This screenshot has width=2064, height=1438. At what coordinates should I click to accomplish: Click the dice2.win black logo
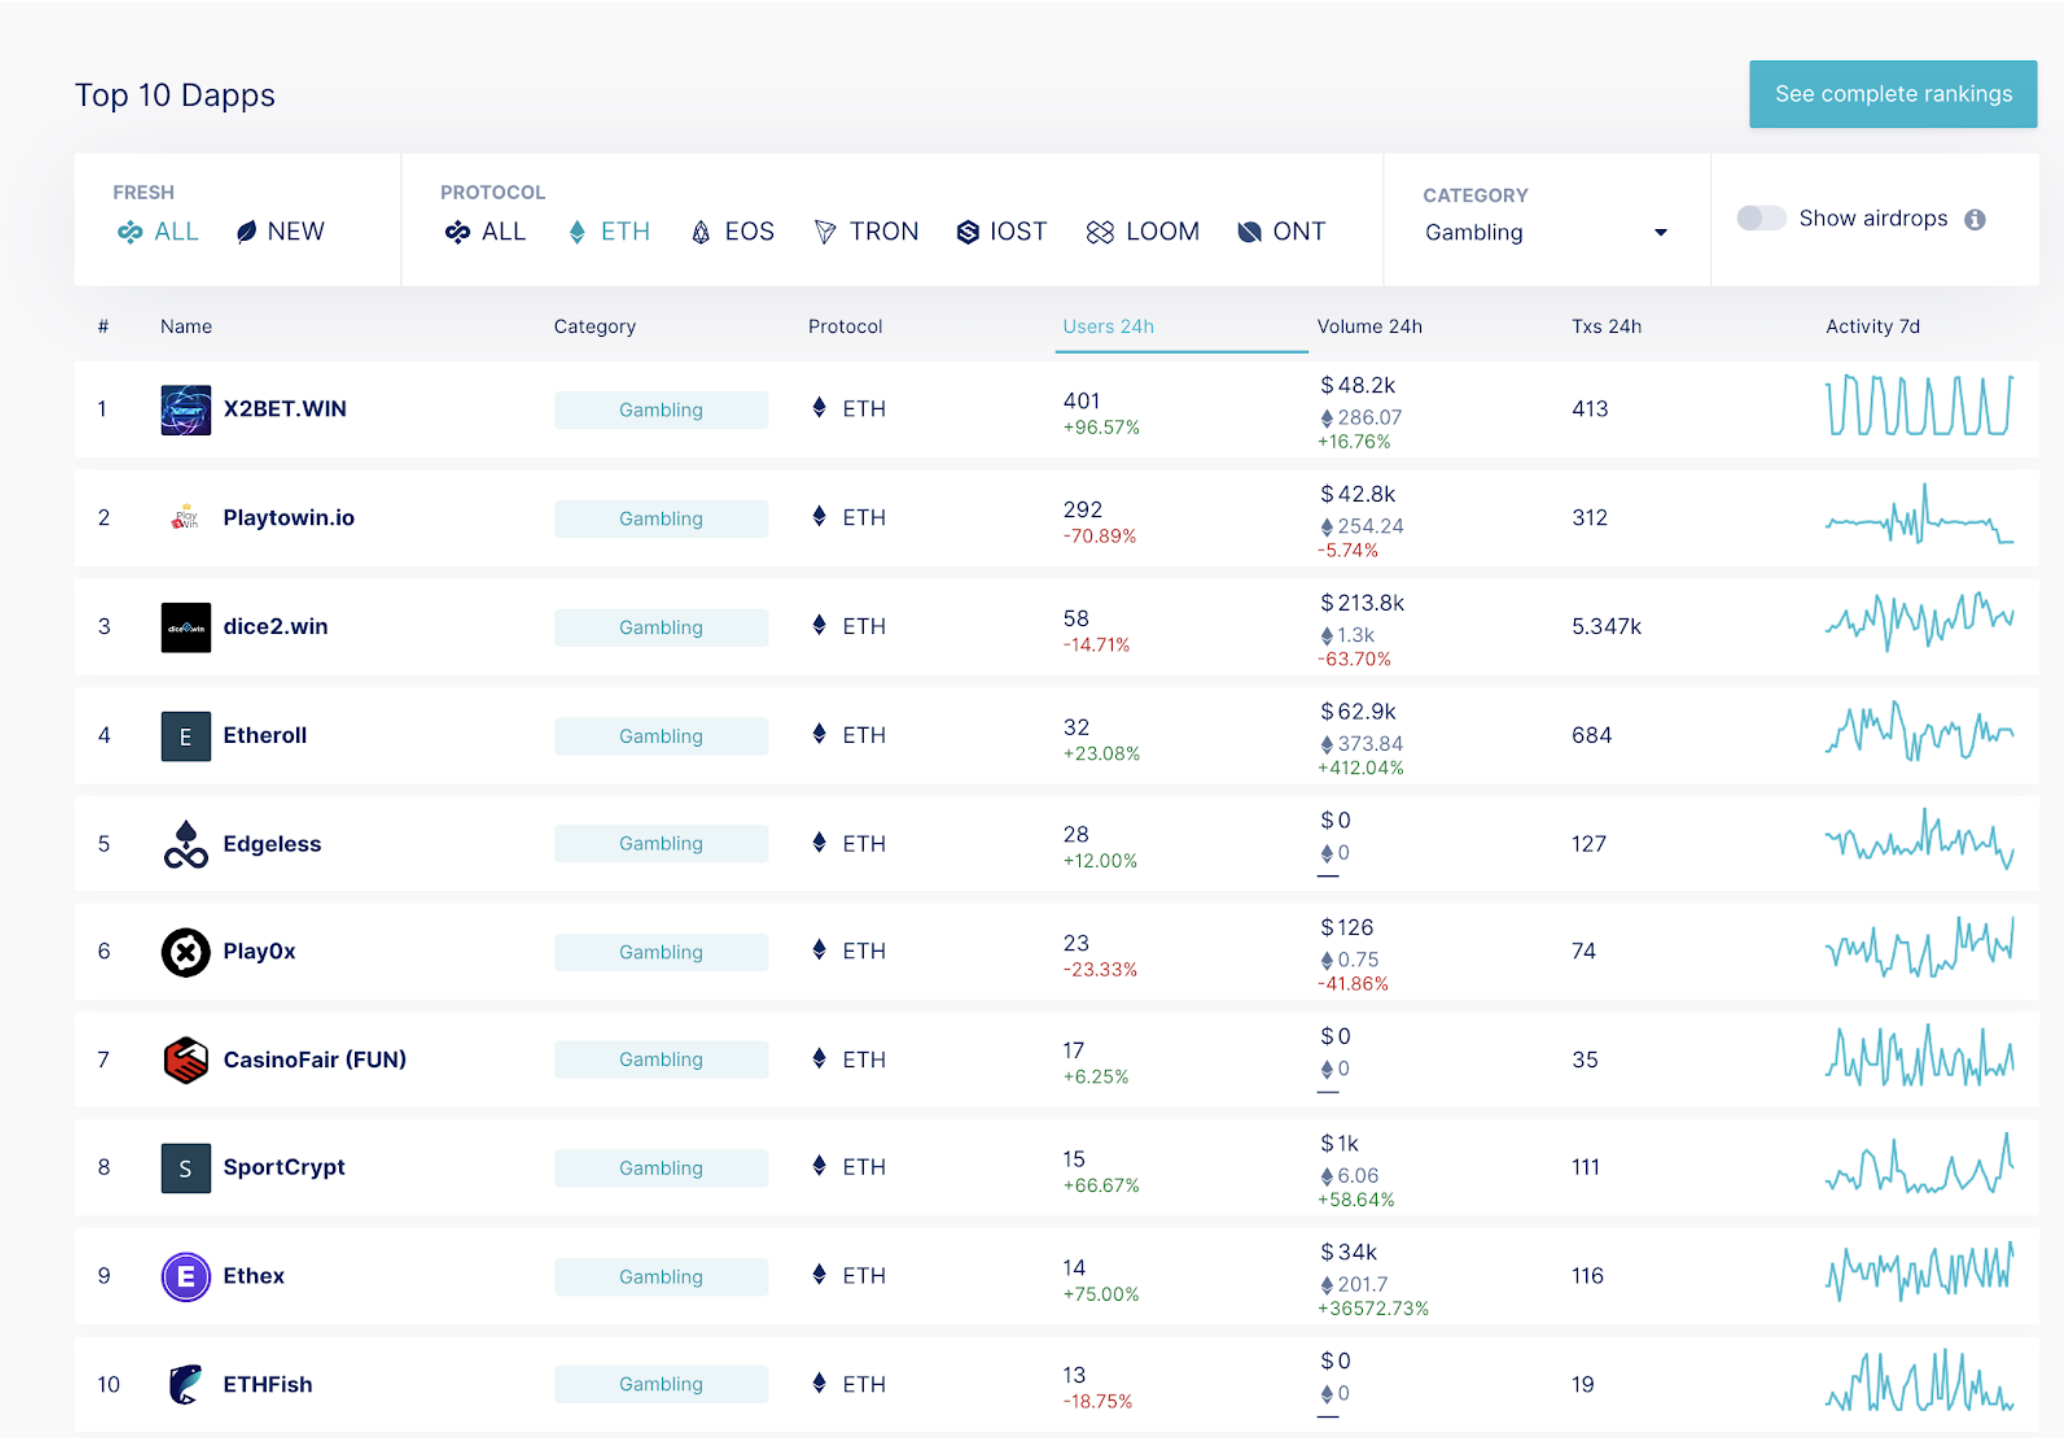(x=186, y=627)
